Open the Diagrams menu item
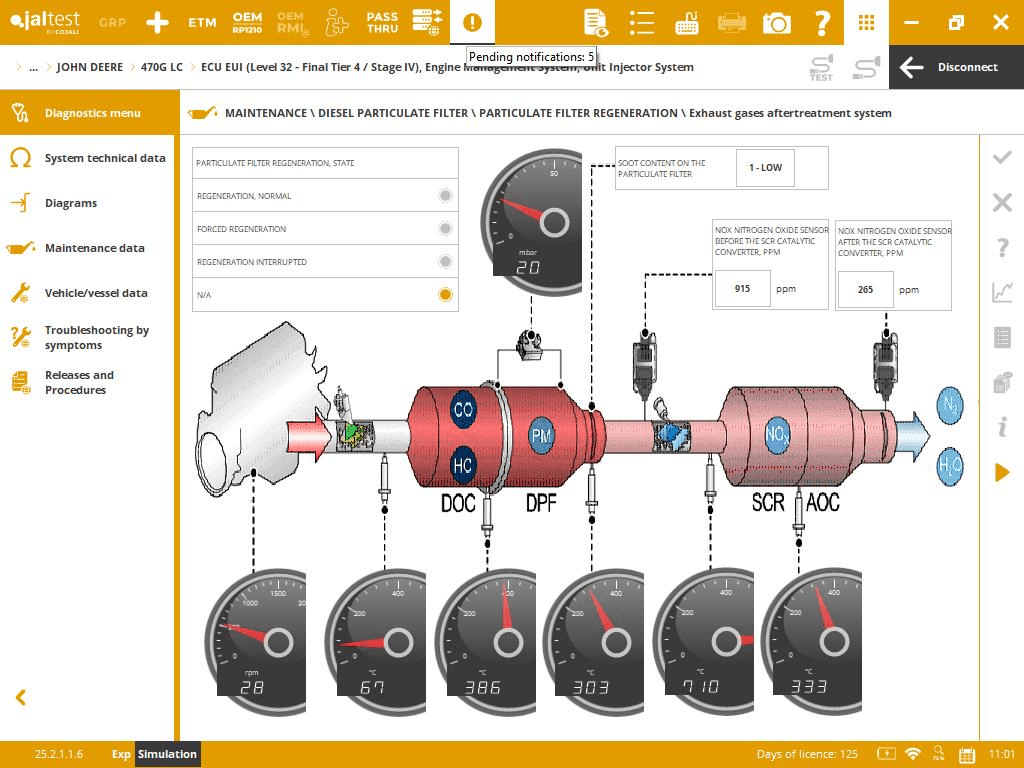 click(71, 203)
